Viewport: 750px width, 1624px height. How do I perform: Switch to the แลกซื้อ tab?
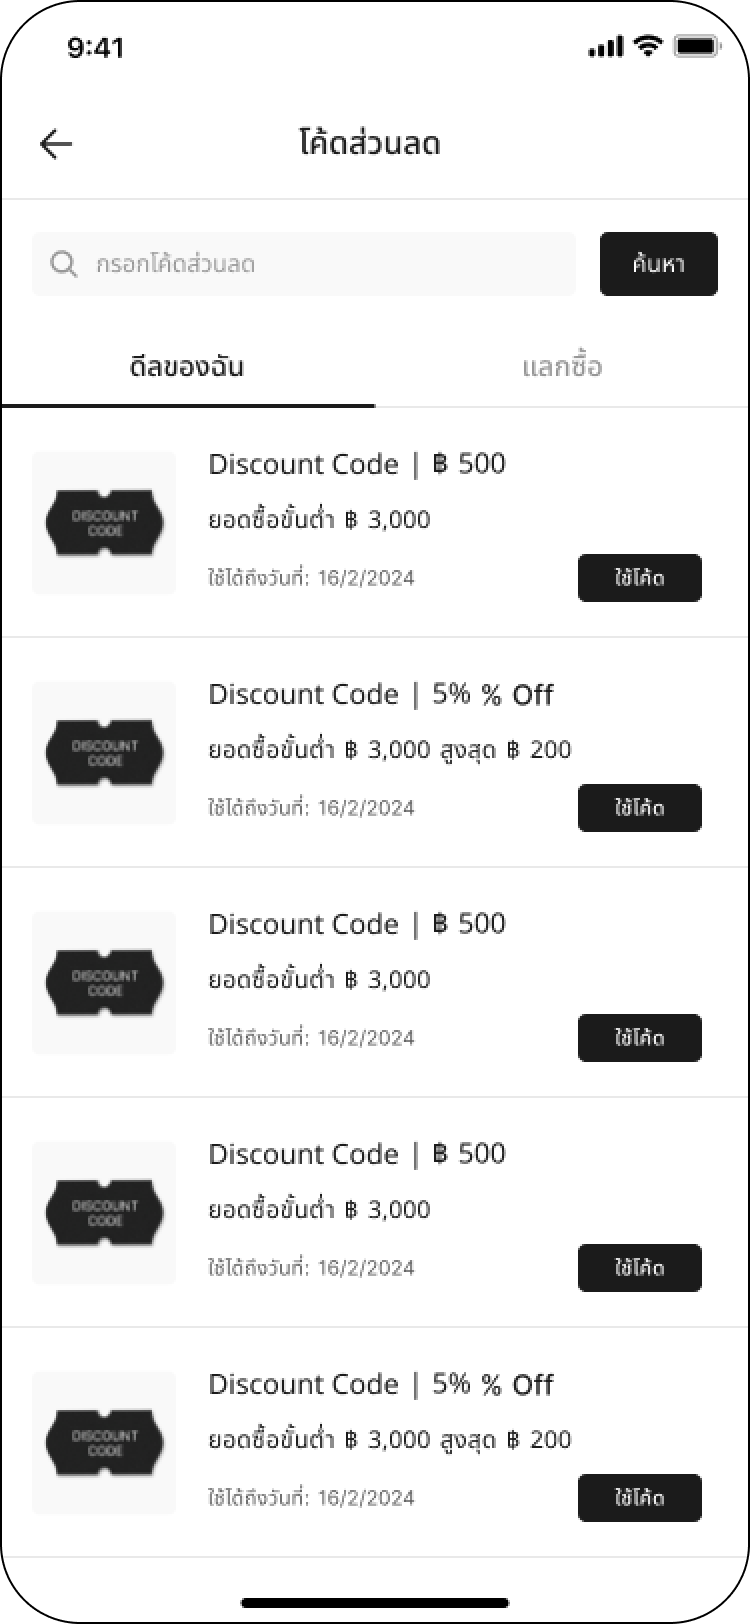coord(562,367)
